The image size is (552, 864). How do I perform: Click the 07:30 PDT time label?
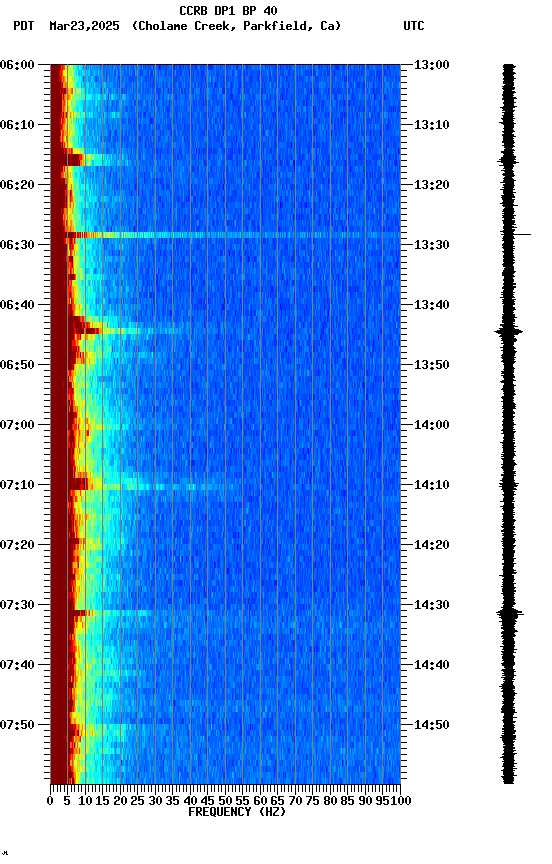(x=17, y=605)
